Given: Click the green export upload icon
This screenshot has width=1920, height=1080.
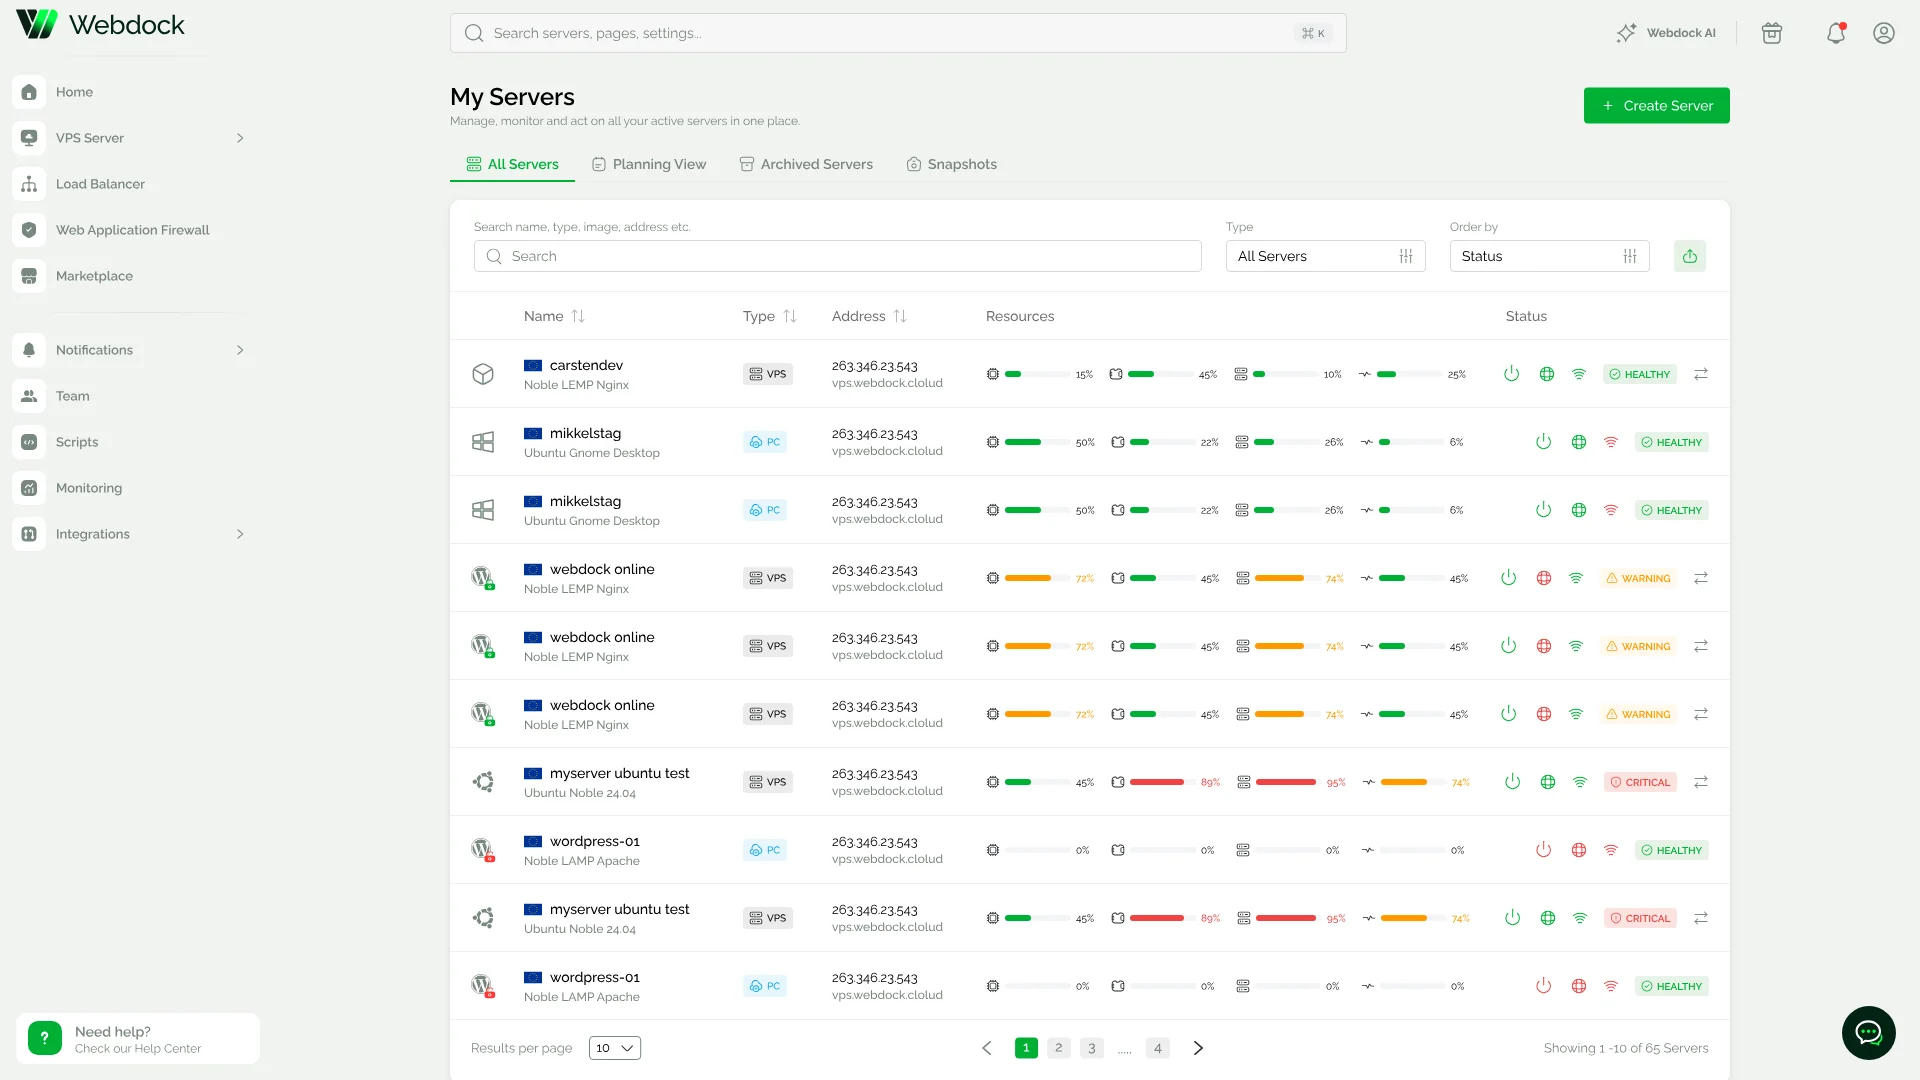Looking at the screenshot, I should pos(1690,256).
